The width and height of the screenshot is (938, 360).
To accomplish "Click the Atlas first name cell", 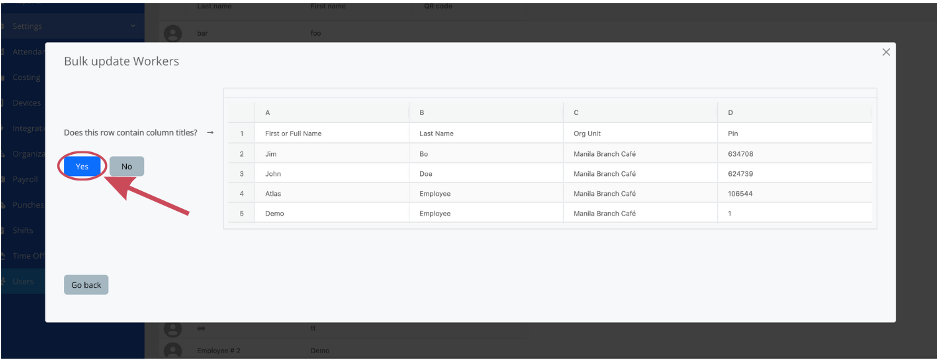I will point(332,194).
